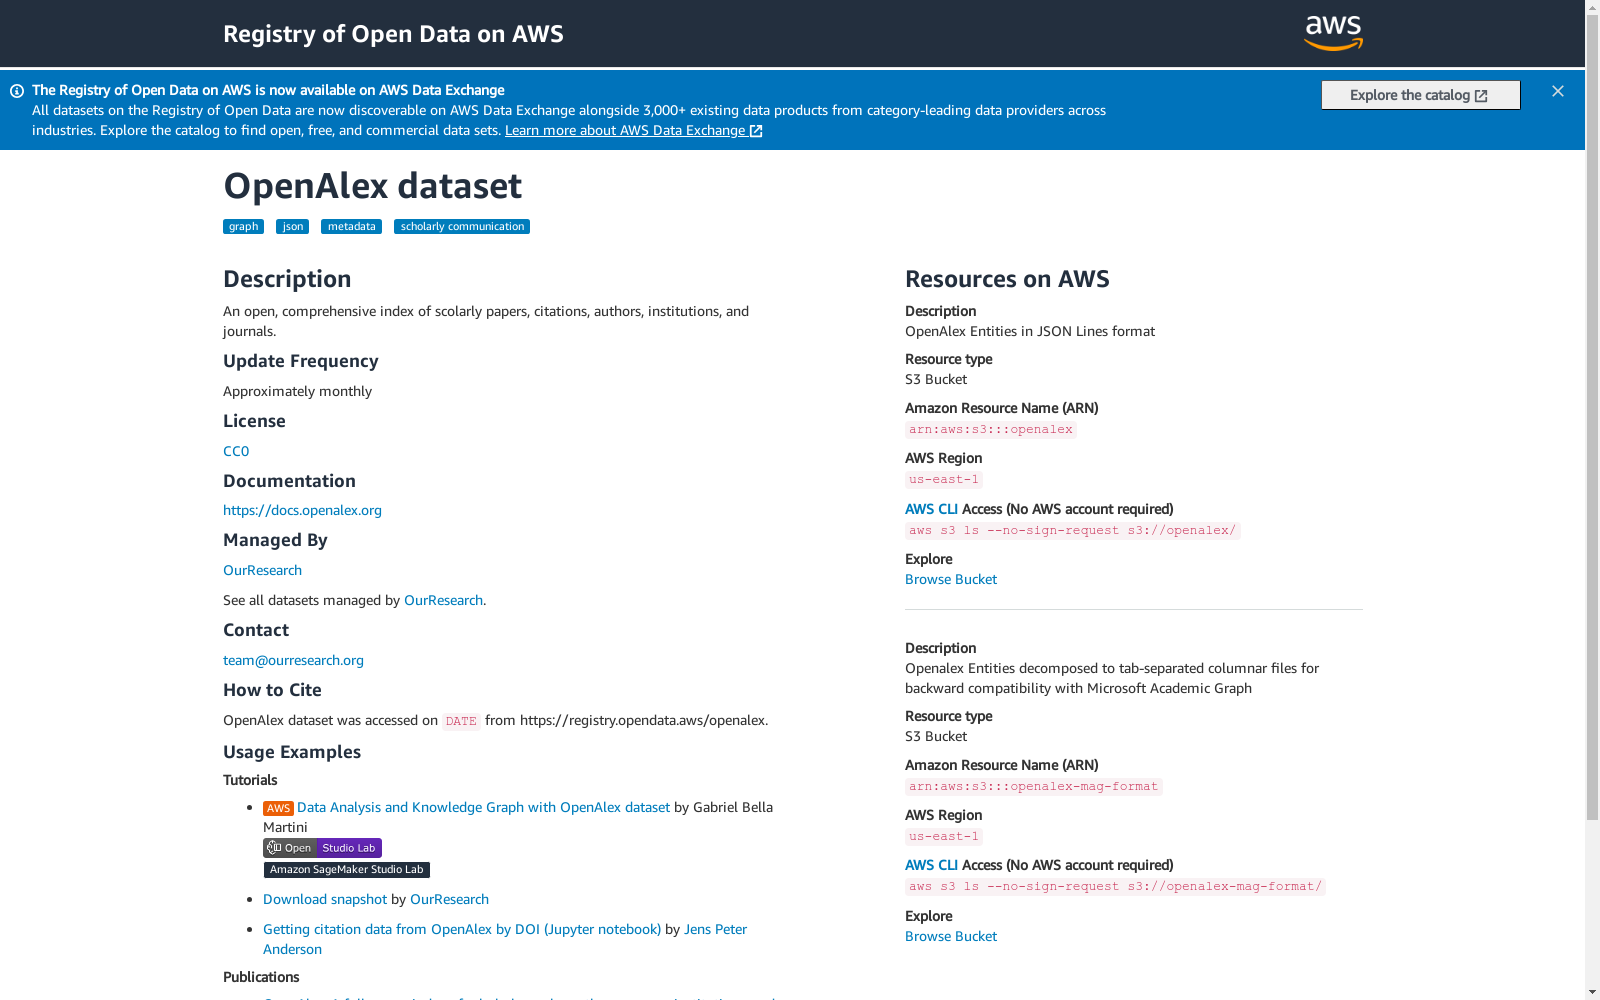1600x1000 pixels.
Task: Click the Registry of Open Data on AWS title
Action: click(x=393, y=34)
